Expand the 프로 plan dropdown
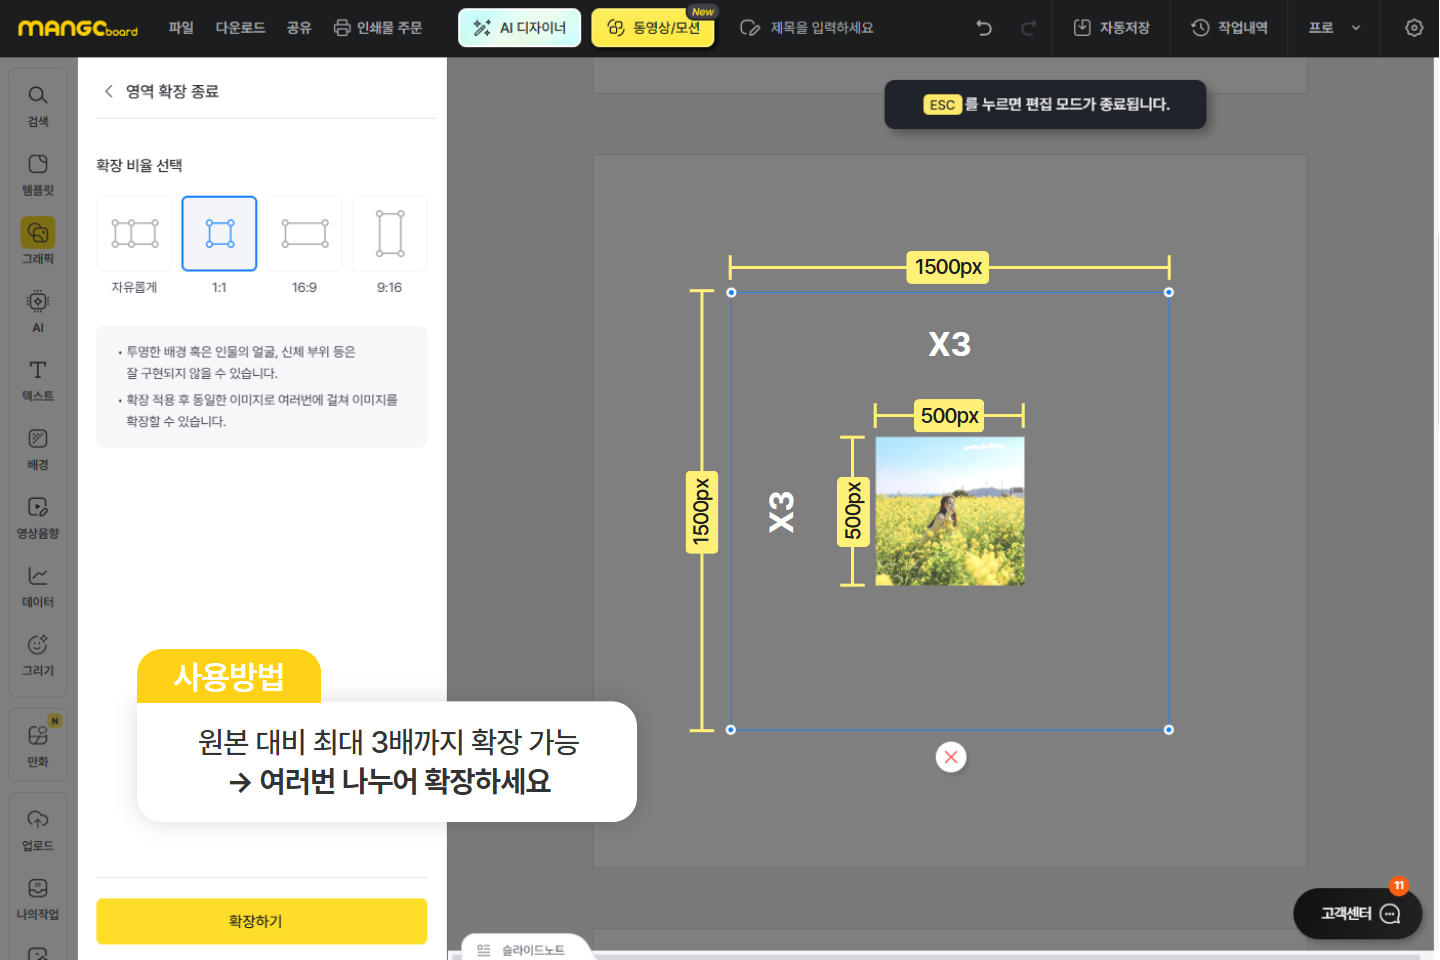This screenshot has height=960, width=1440. [1334, 28]
